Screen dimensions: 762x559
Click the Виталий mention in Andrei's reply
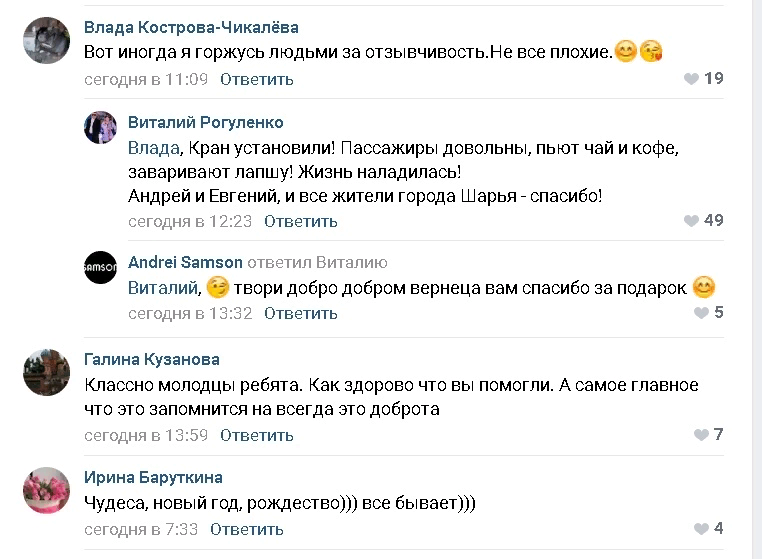click(163, 288)
